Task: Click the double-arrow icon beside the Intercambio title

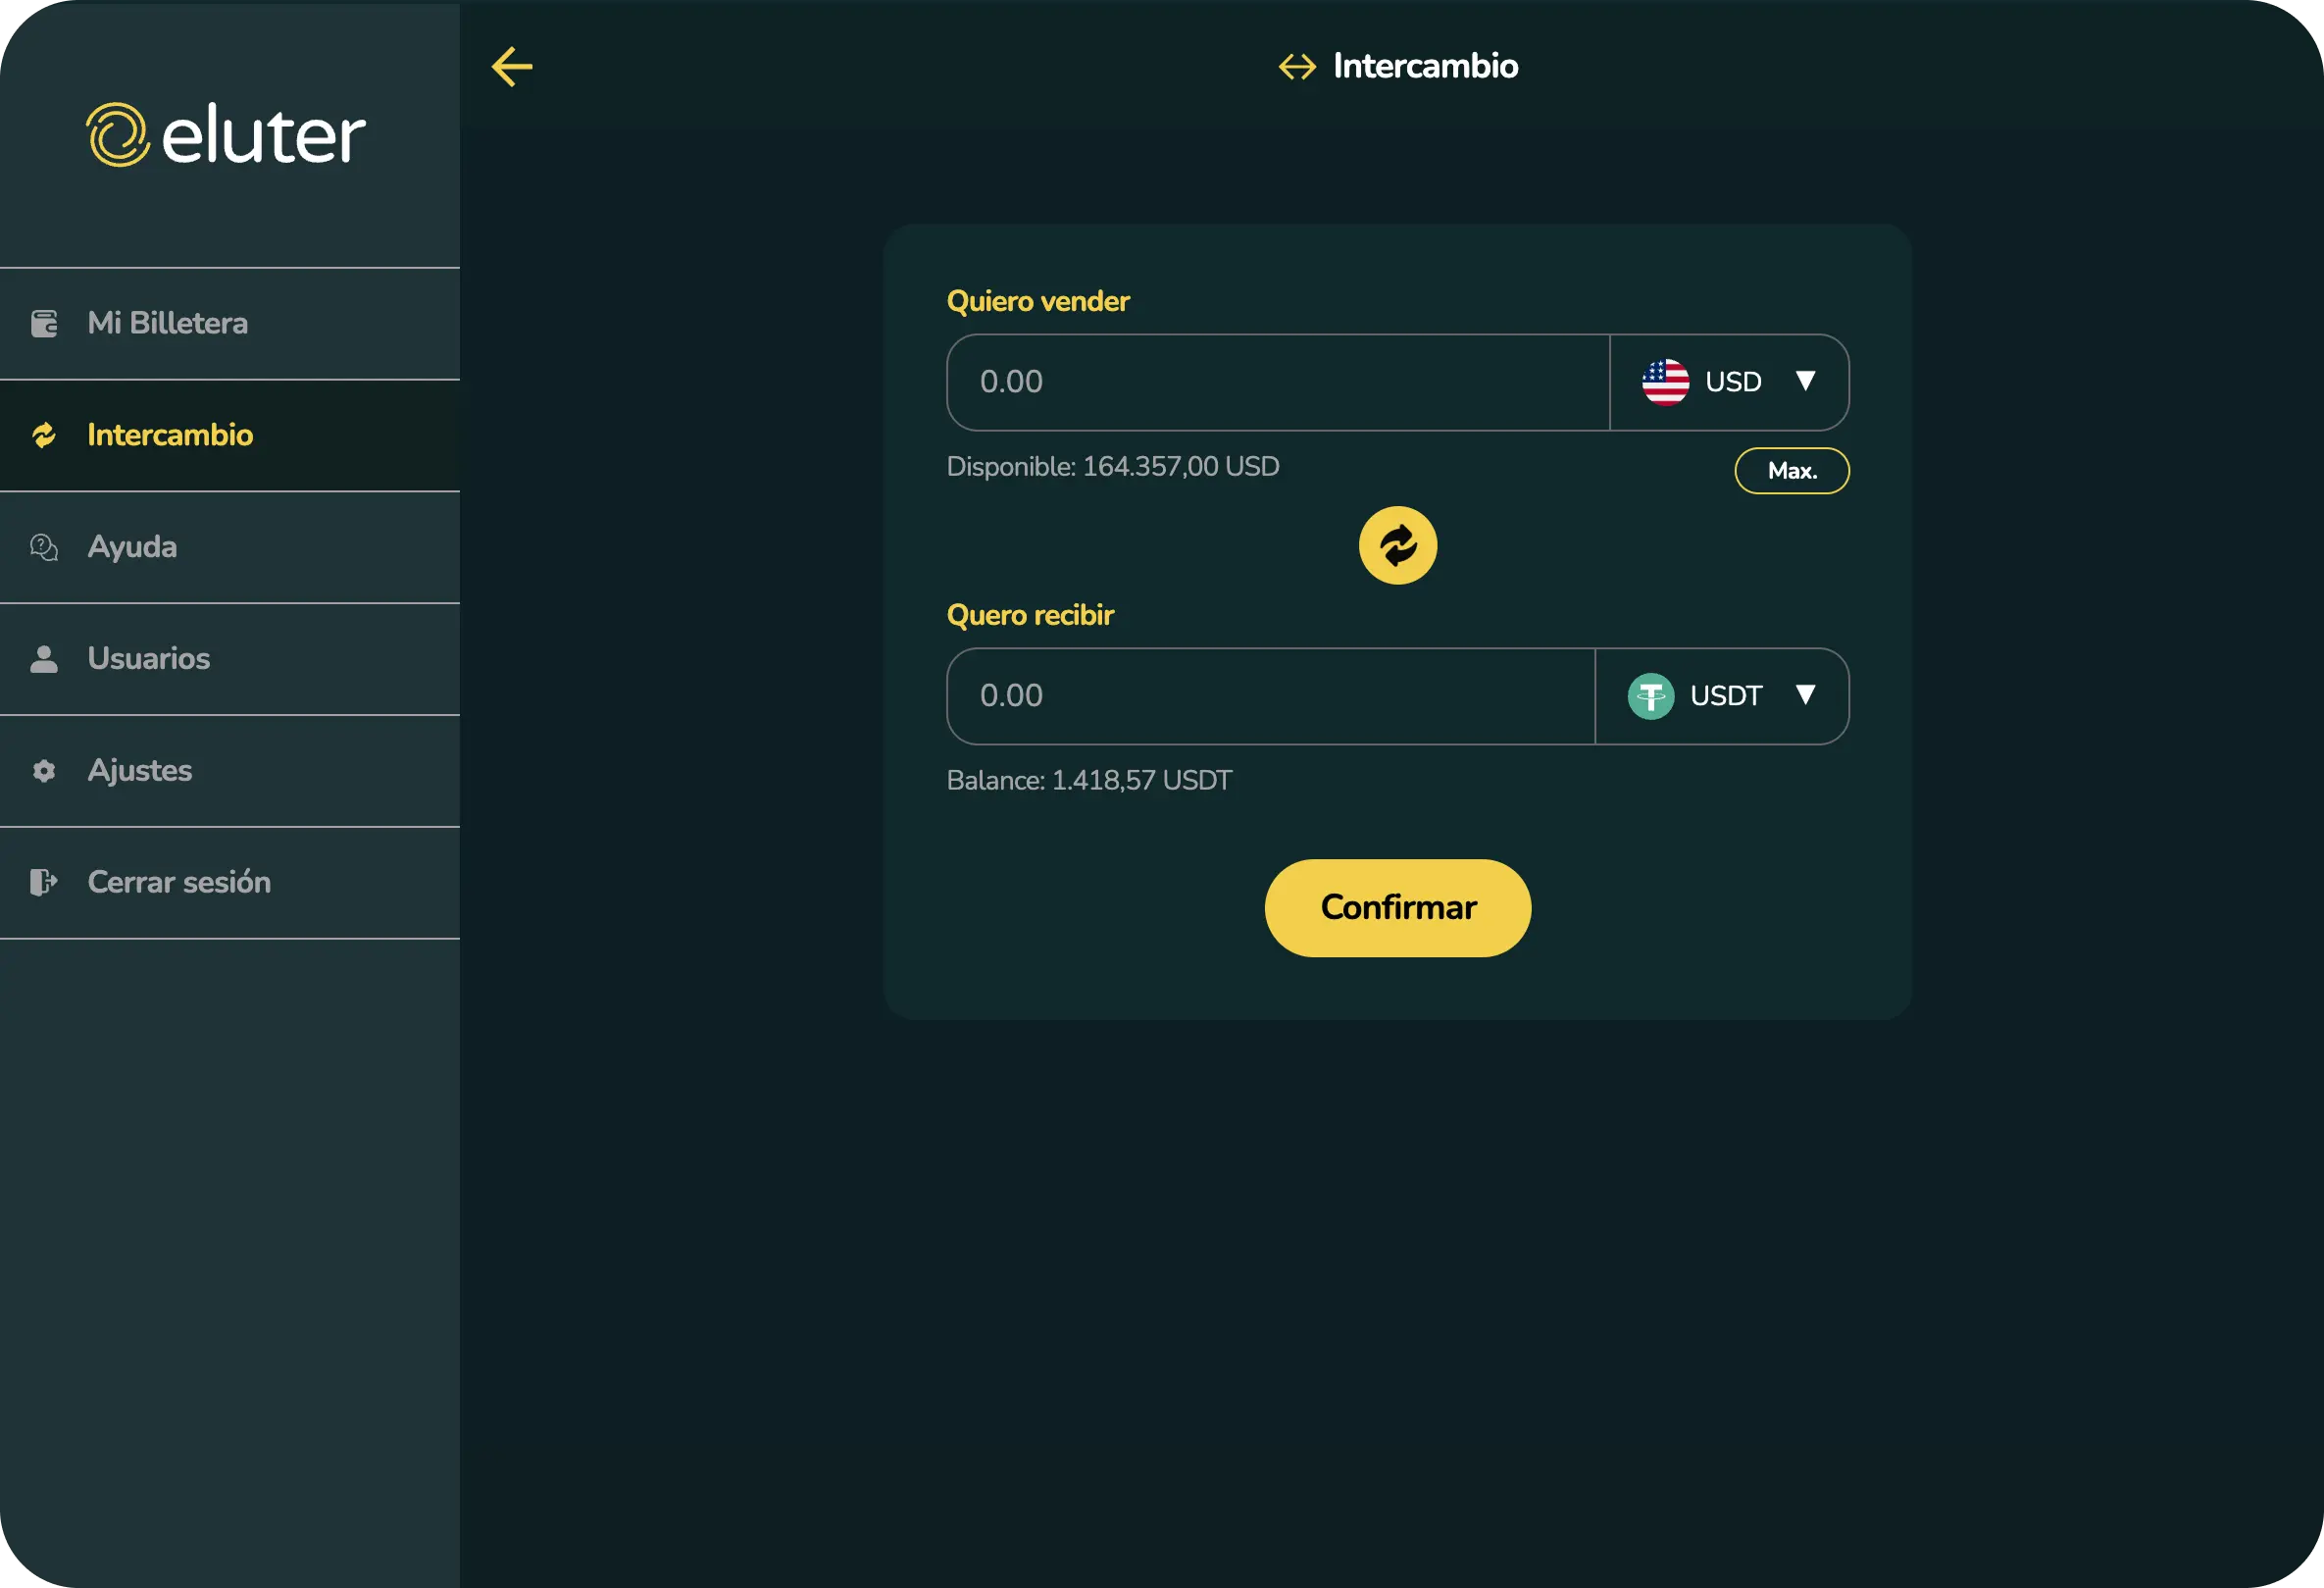Action: [1297, 67]
